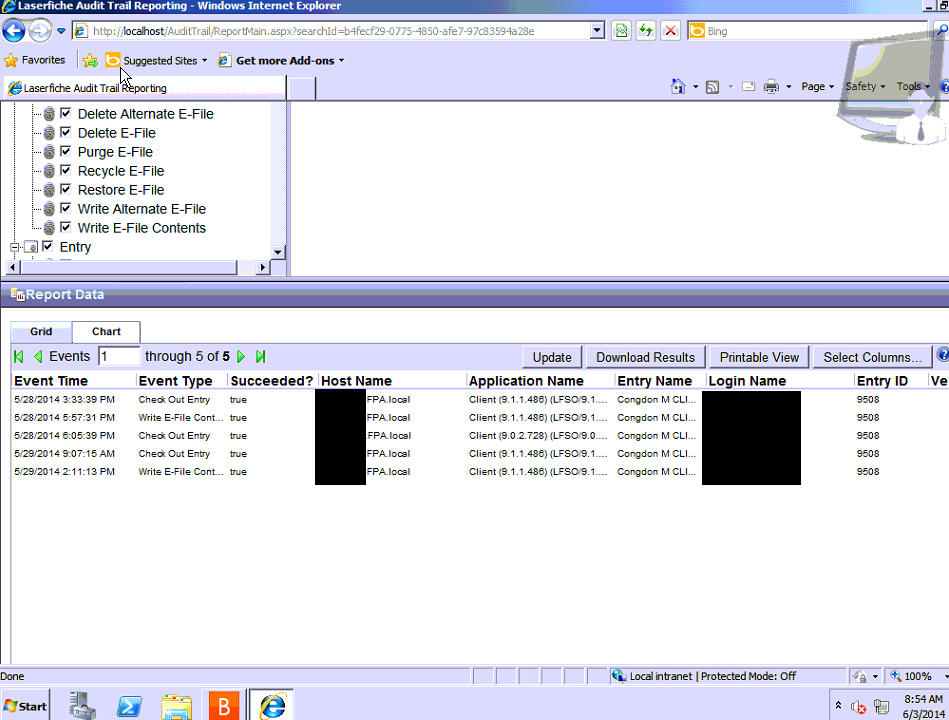Switch to the Grid tab
This screenshot has height=720, width=949.
(41, 332)
